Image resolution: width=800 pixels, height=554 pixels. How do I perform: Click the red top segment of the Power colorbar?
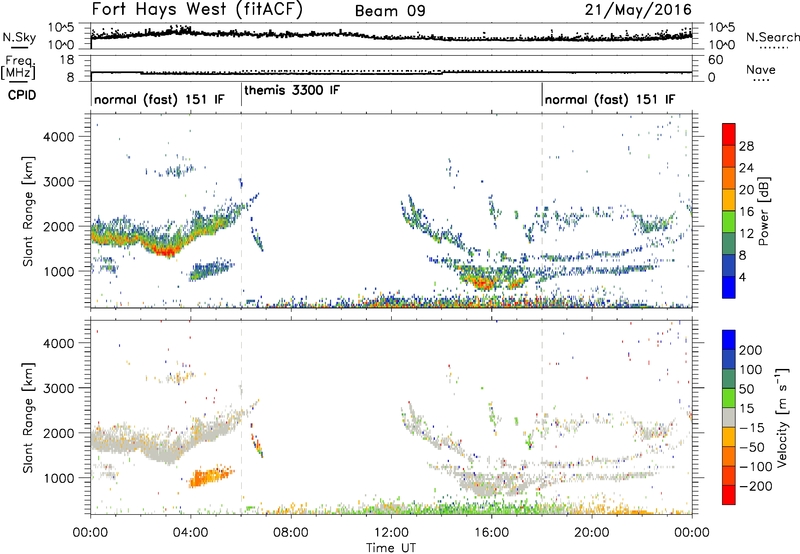click(x=729, y=134)
